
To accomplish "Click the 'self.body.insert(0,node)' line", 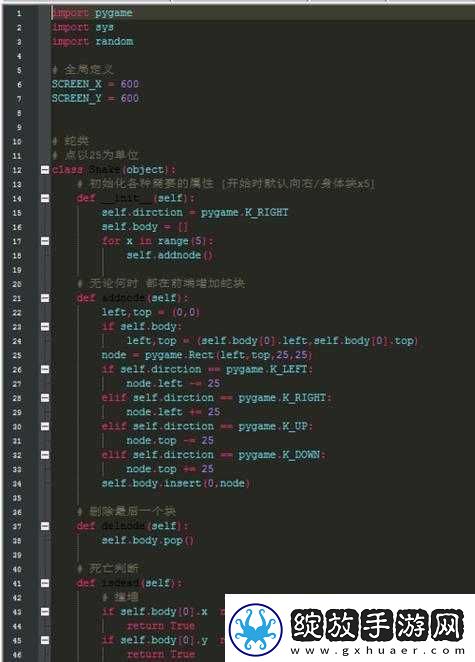I will tap(176, 483).
